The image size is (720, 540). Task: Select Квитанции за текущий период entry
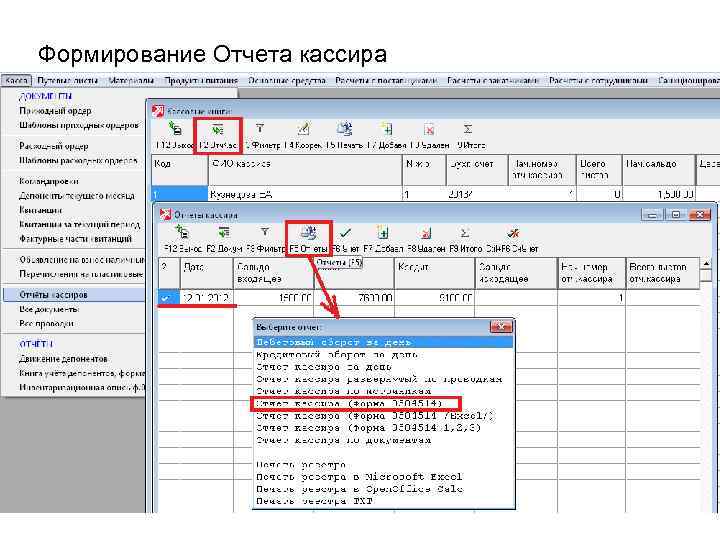pyautogui.click(x=79, y=225)
